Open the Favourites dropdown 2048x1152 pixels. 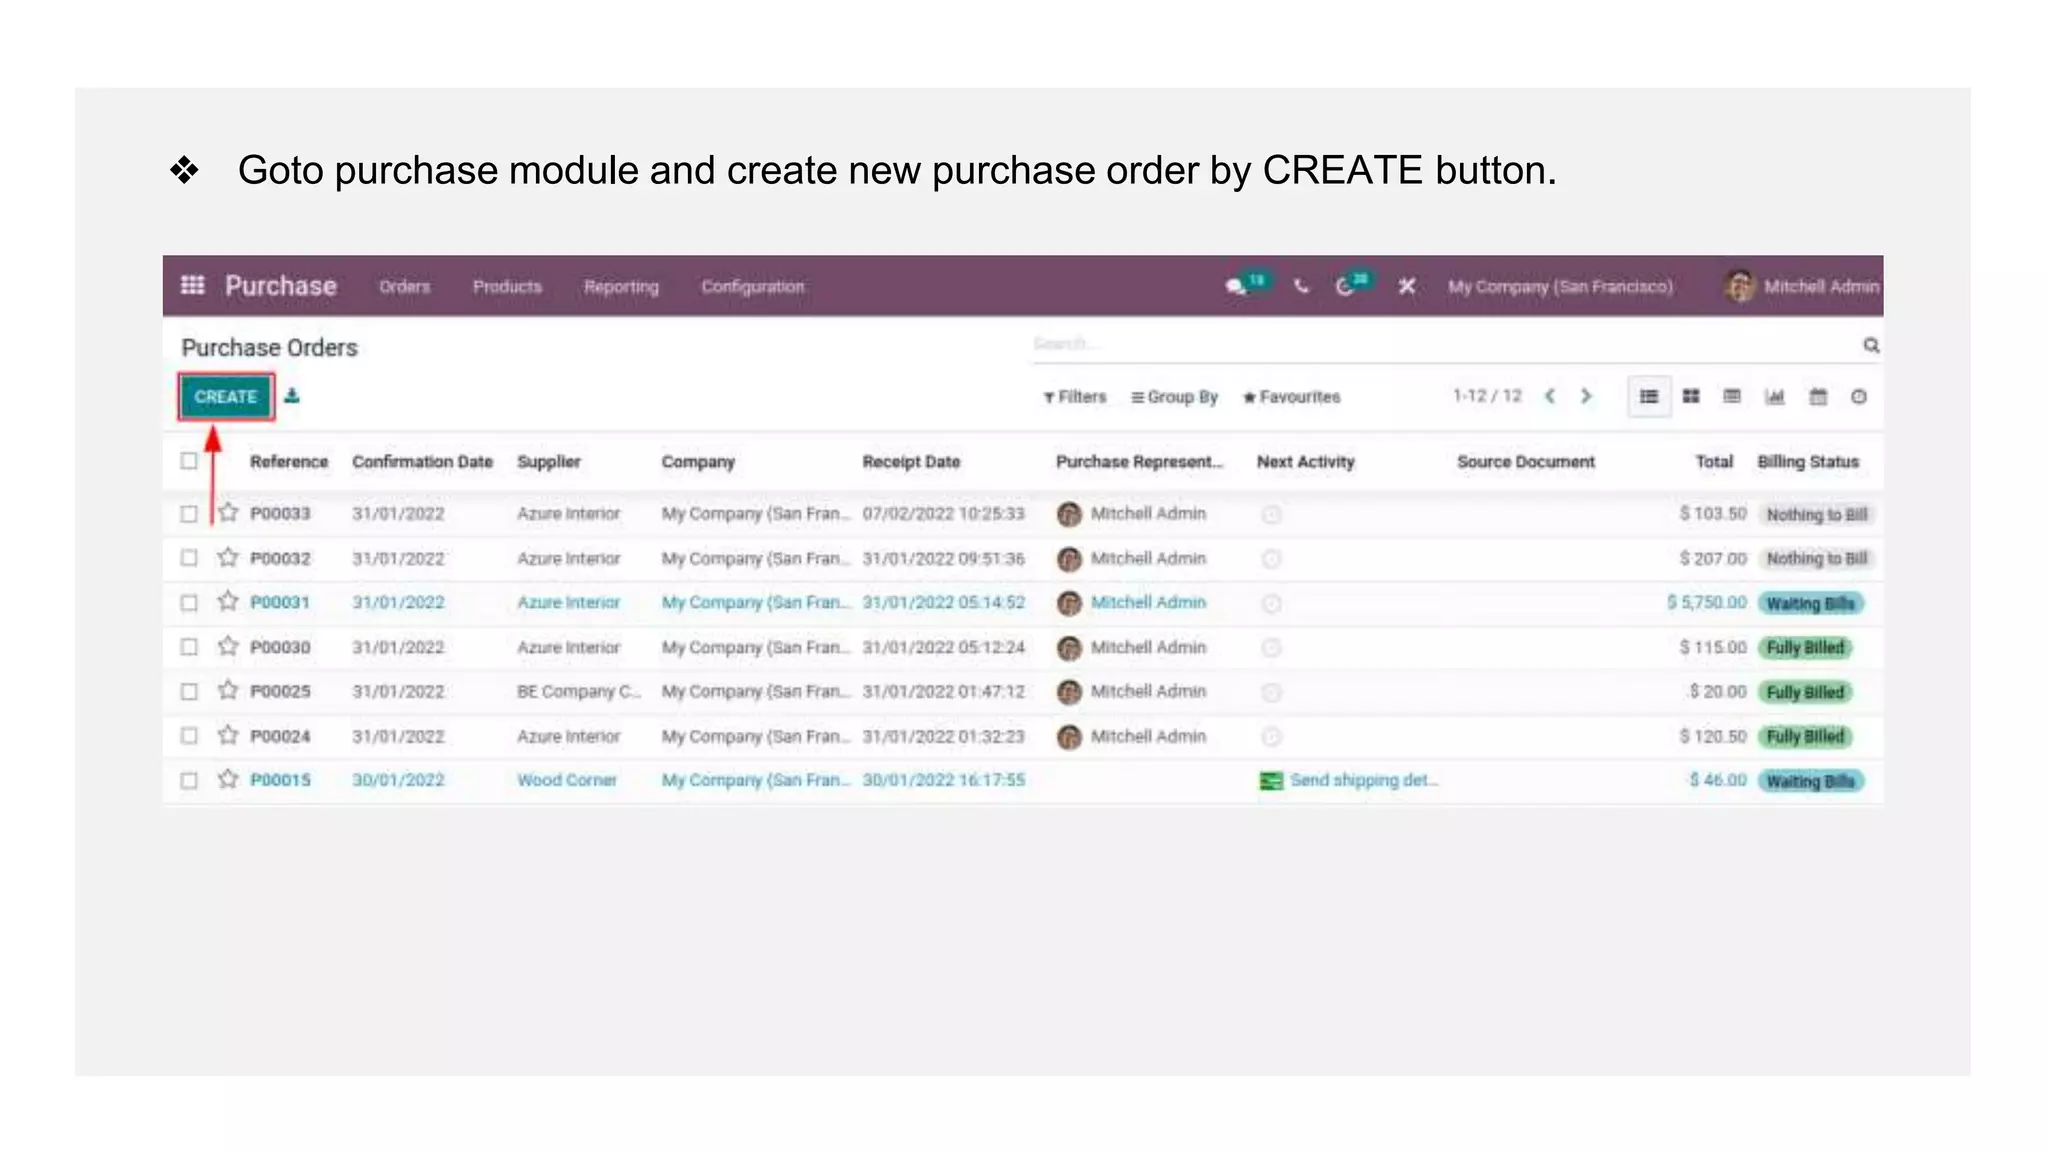1291,397
